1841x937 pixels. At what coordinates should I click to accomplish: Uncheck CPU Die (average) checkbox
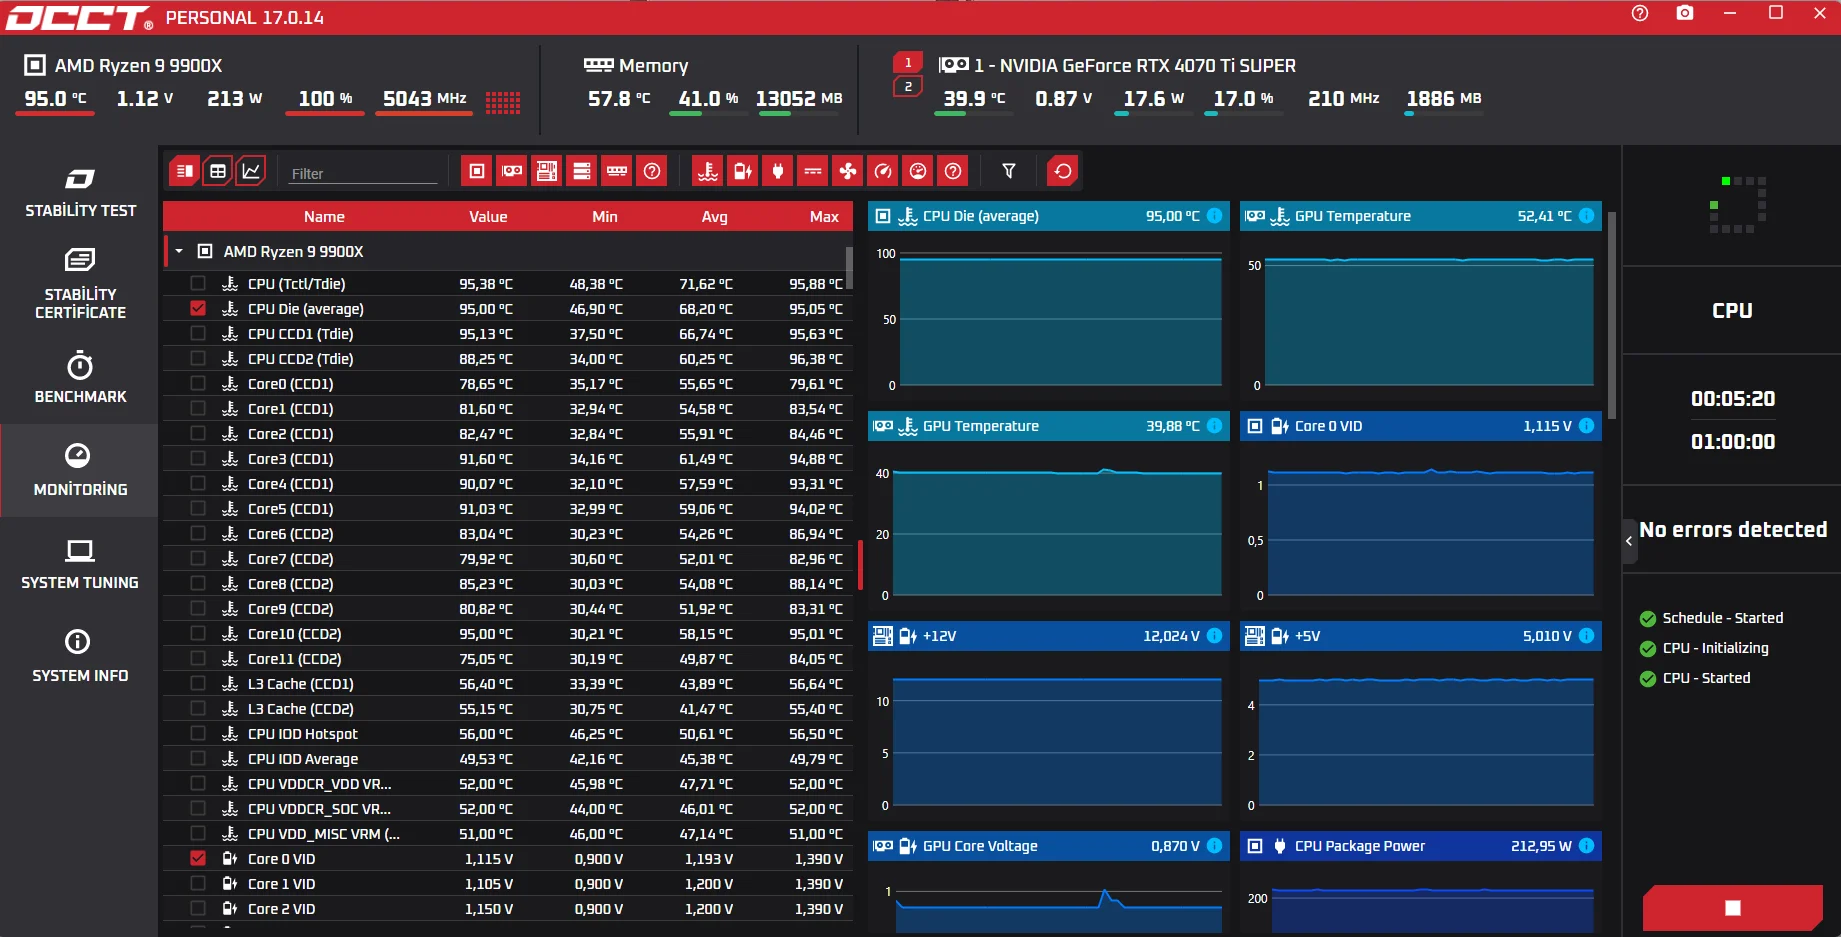coord(198,309)
